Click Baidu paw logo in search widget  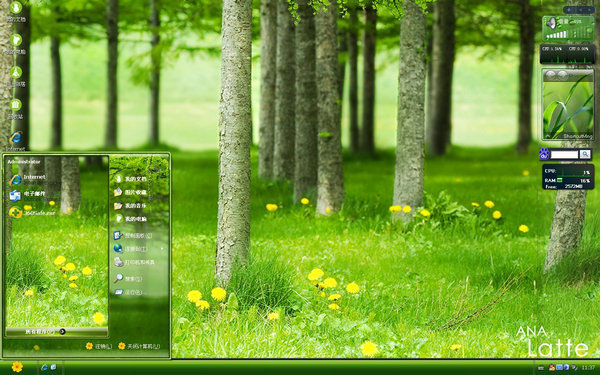point(544,154)
